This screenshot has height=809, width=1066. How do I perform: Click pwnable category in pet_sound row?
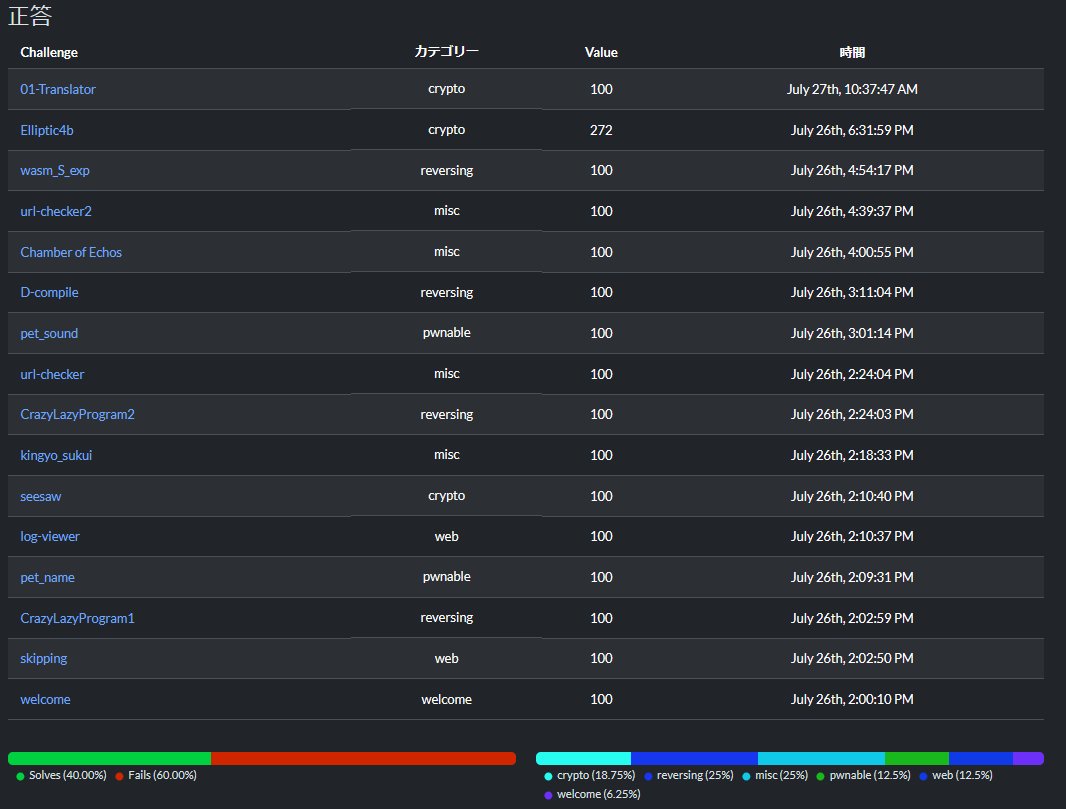pos(447,332)
